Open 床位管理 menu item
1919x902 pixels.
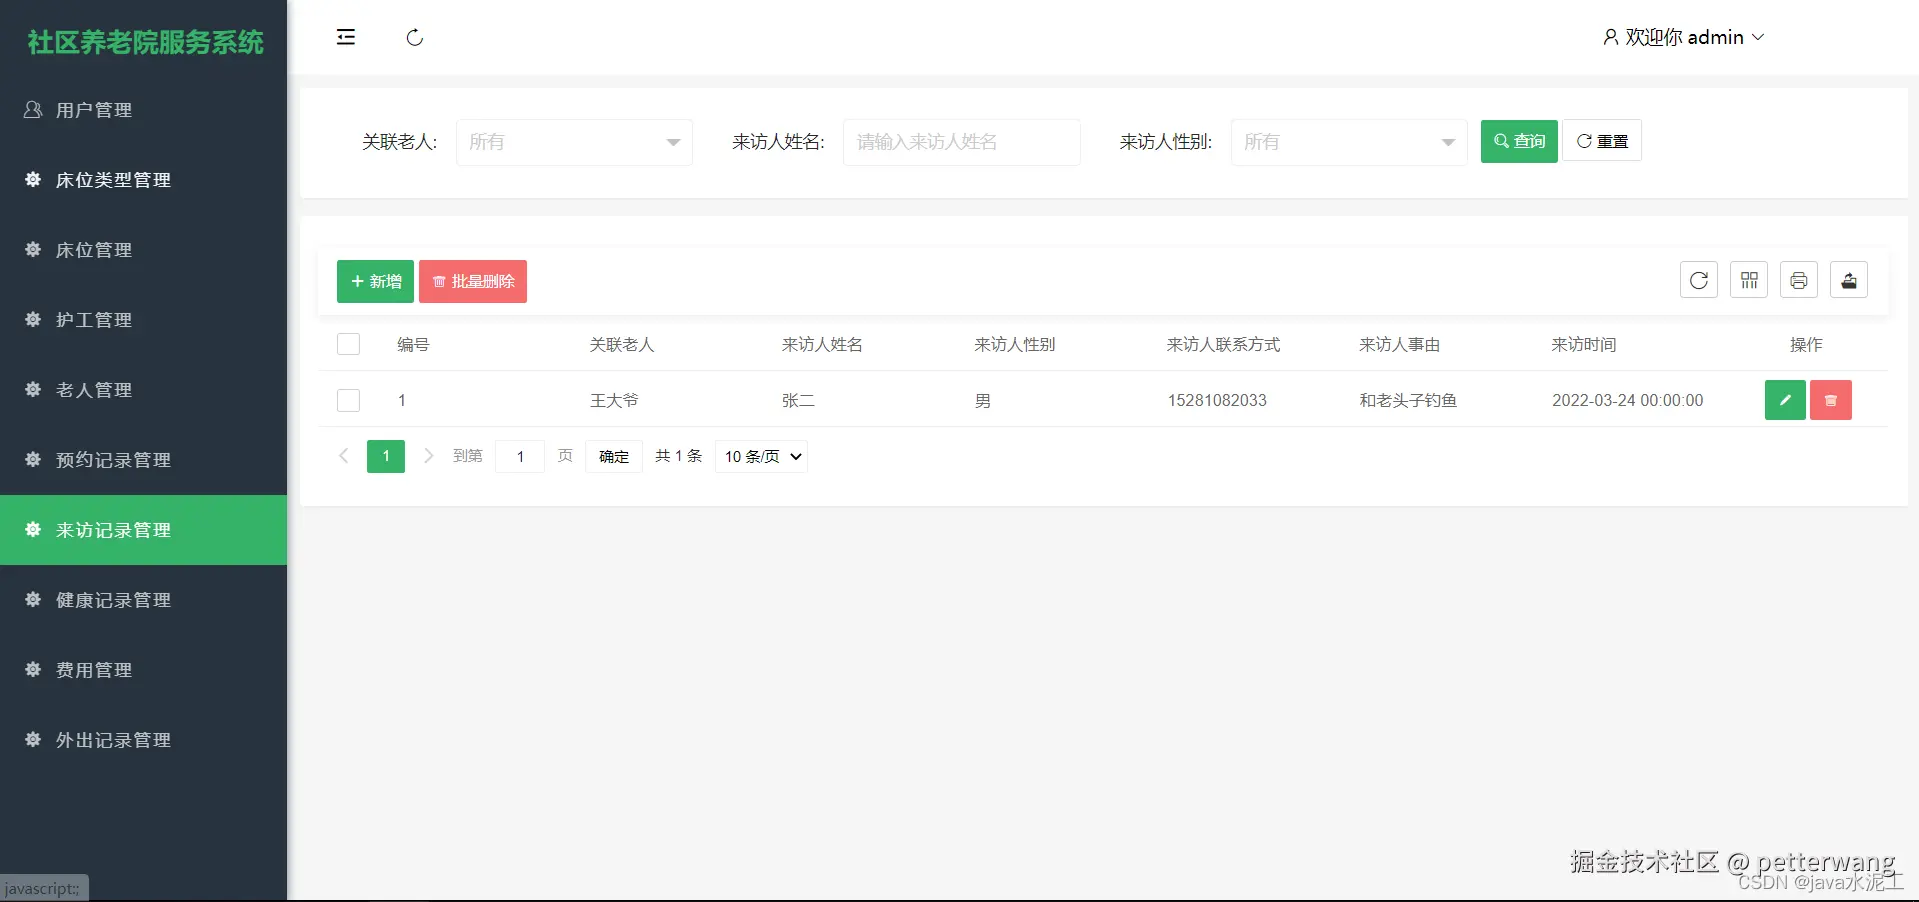pos(143,250)
